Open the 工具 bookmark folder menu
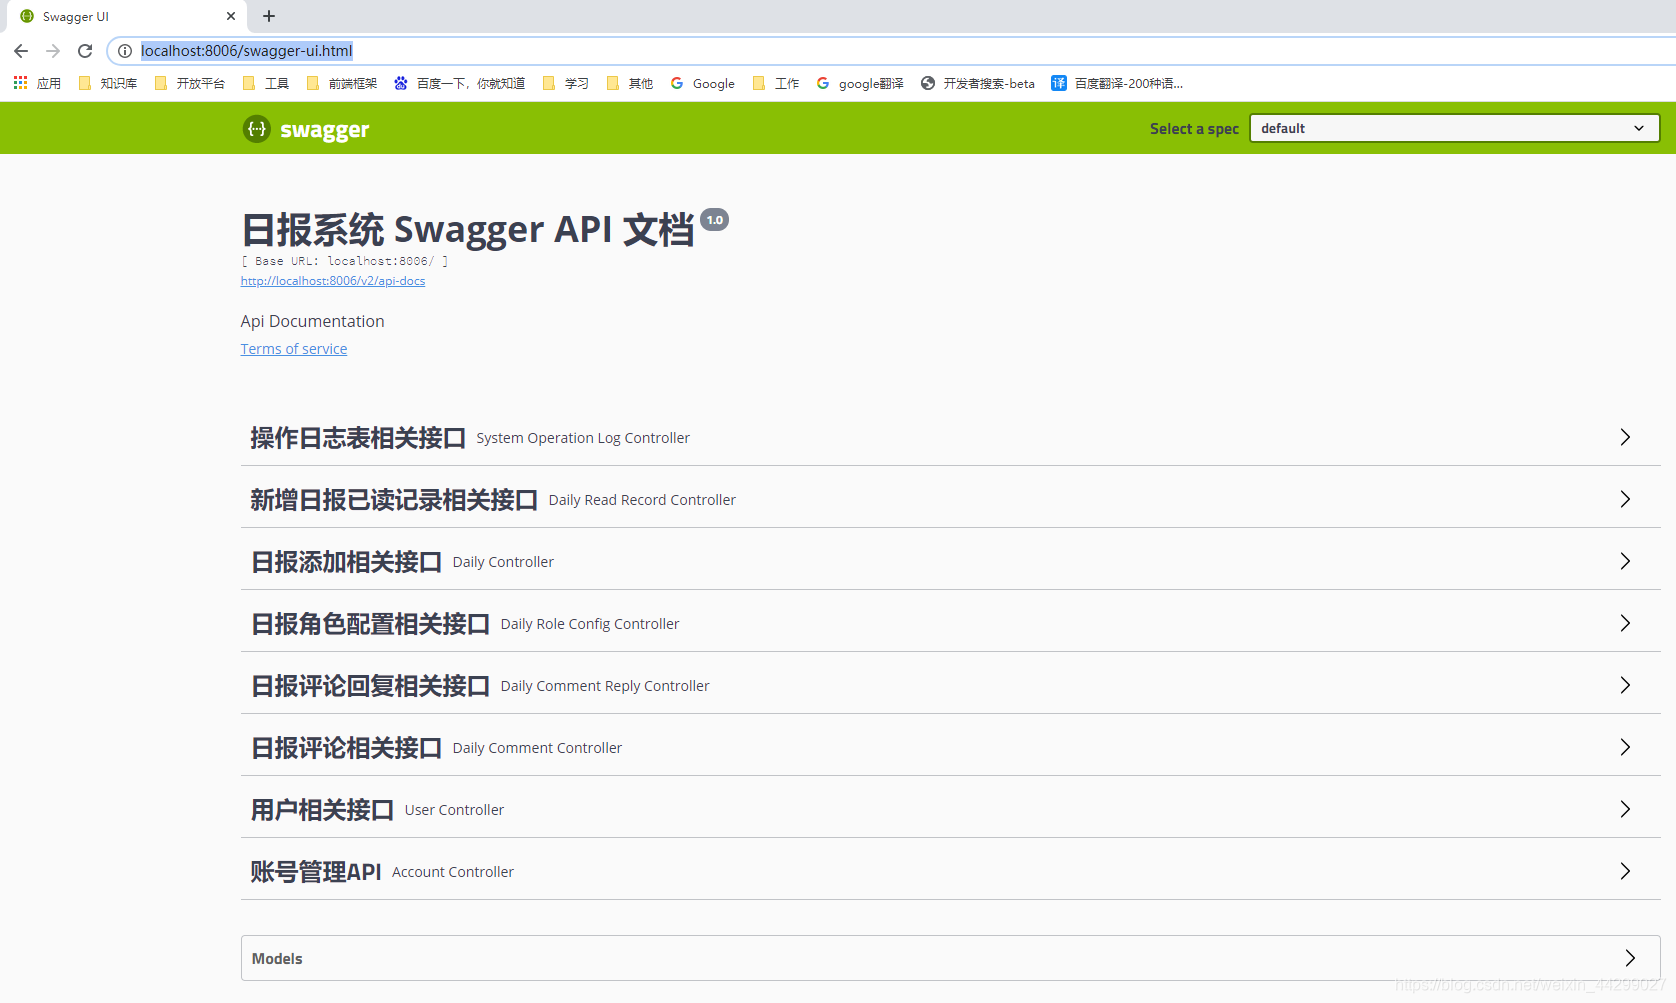This screenshot has height=1003, width=1676. [266, 83]
